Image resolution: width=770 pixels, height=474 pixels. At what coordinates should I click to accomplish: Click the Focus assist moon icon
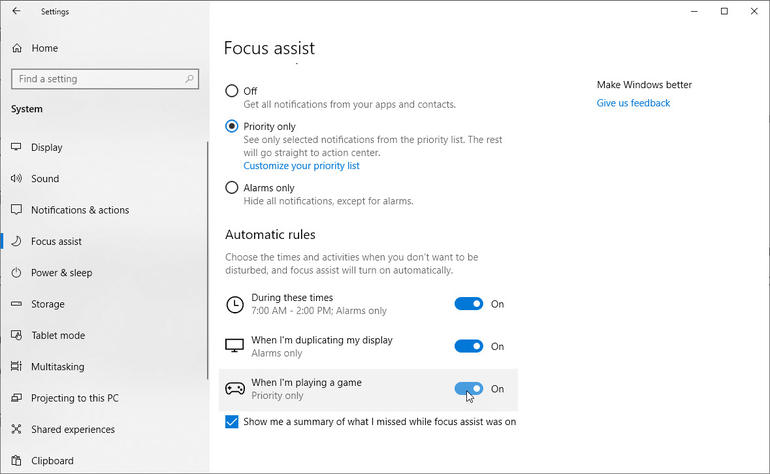point(16,241)
